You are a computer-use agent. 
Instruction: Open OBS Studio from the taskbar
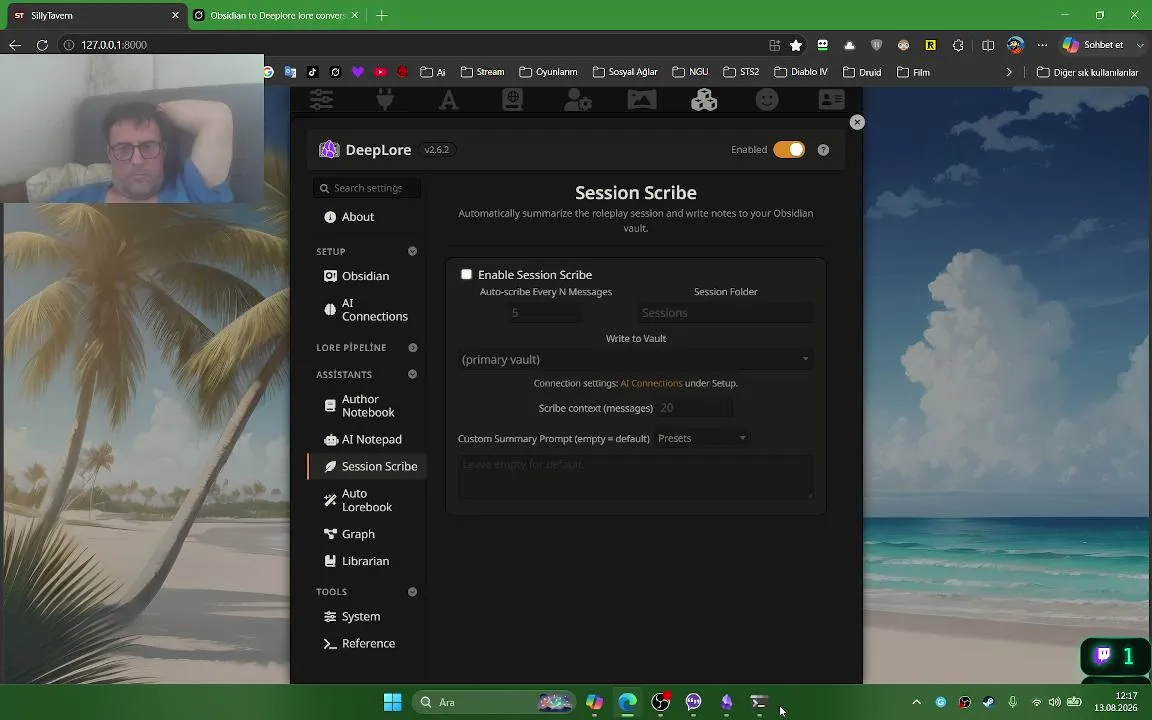(661, 702)
